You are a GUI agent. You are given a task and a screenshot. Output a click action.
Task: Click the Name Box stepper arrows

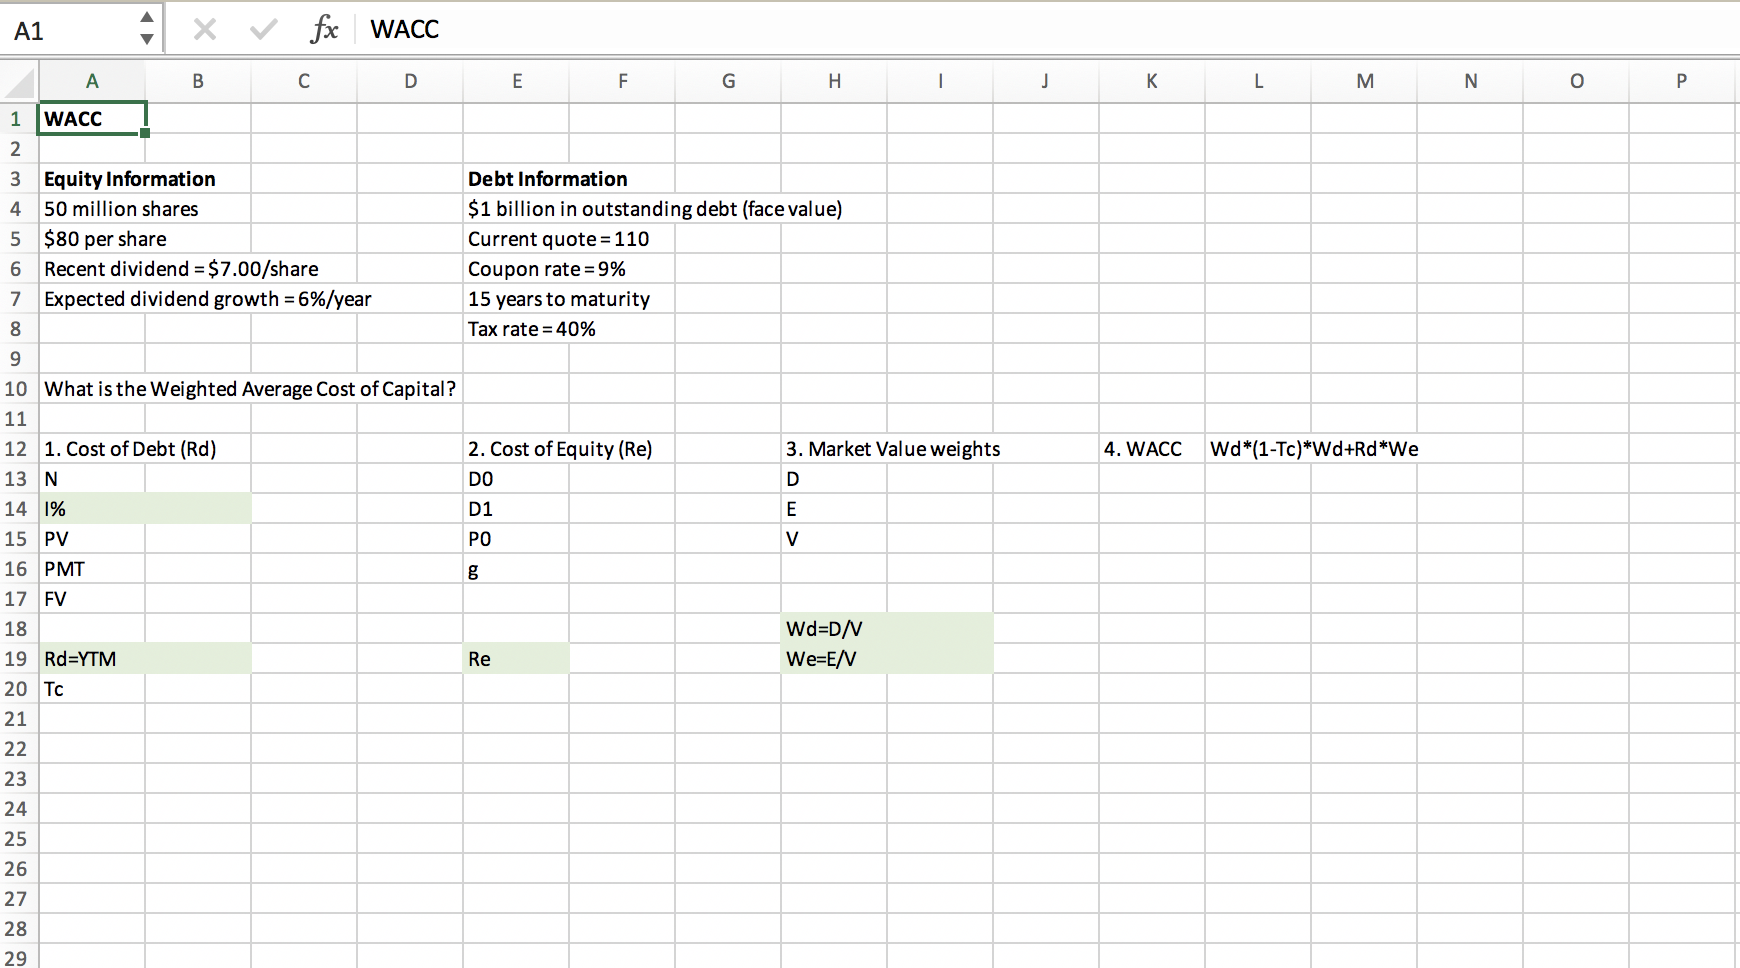pos(147,29)
